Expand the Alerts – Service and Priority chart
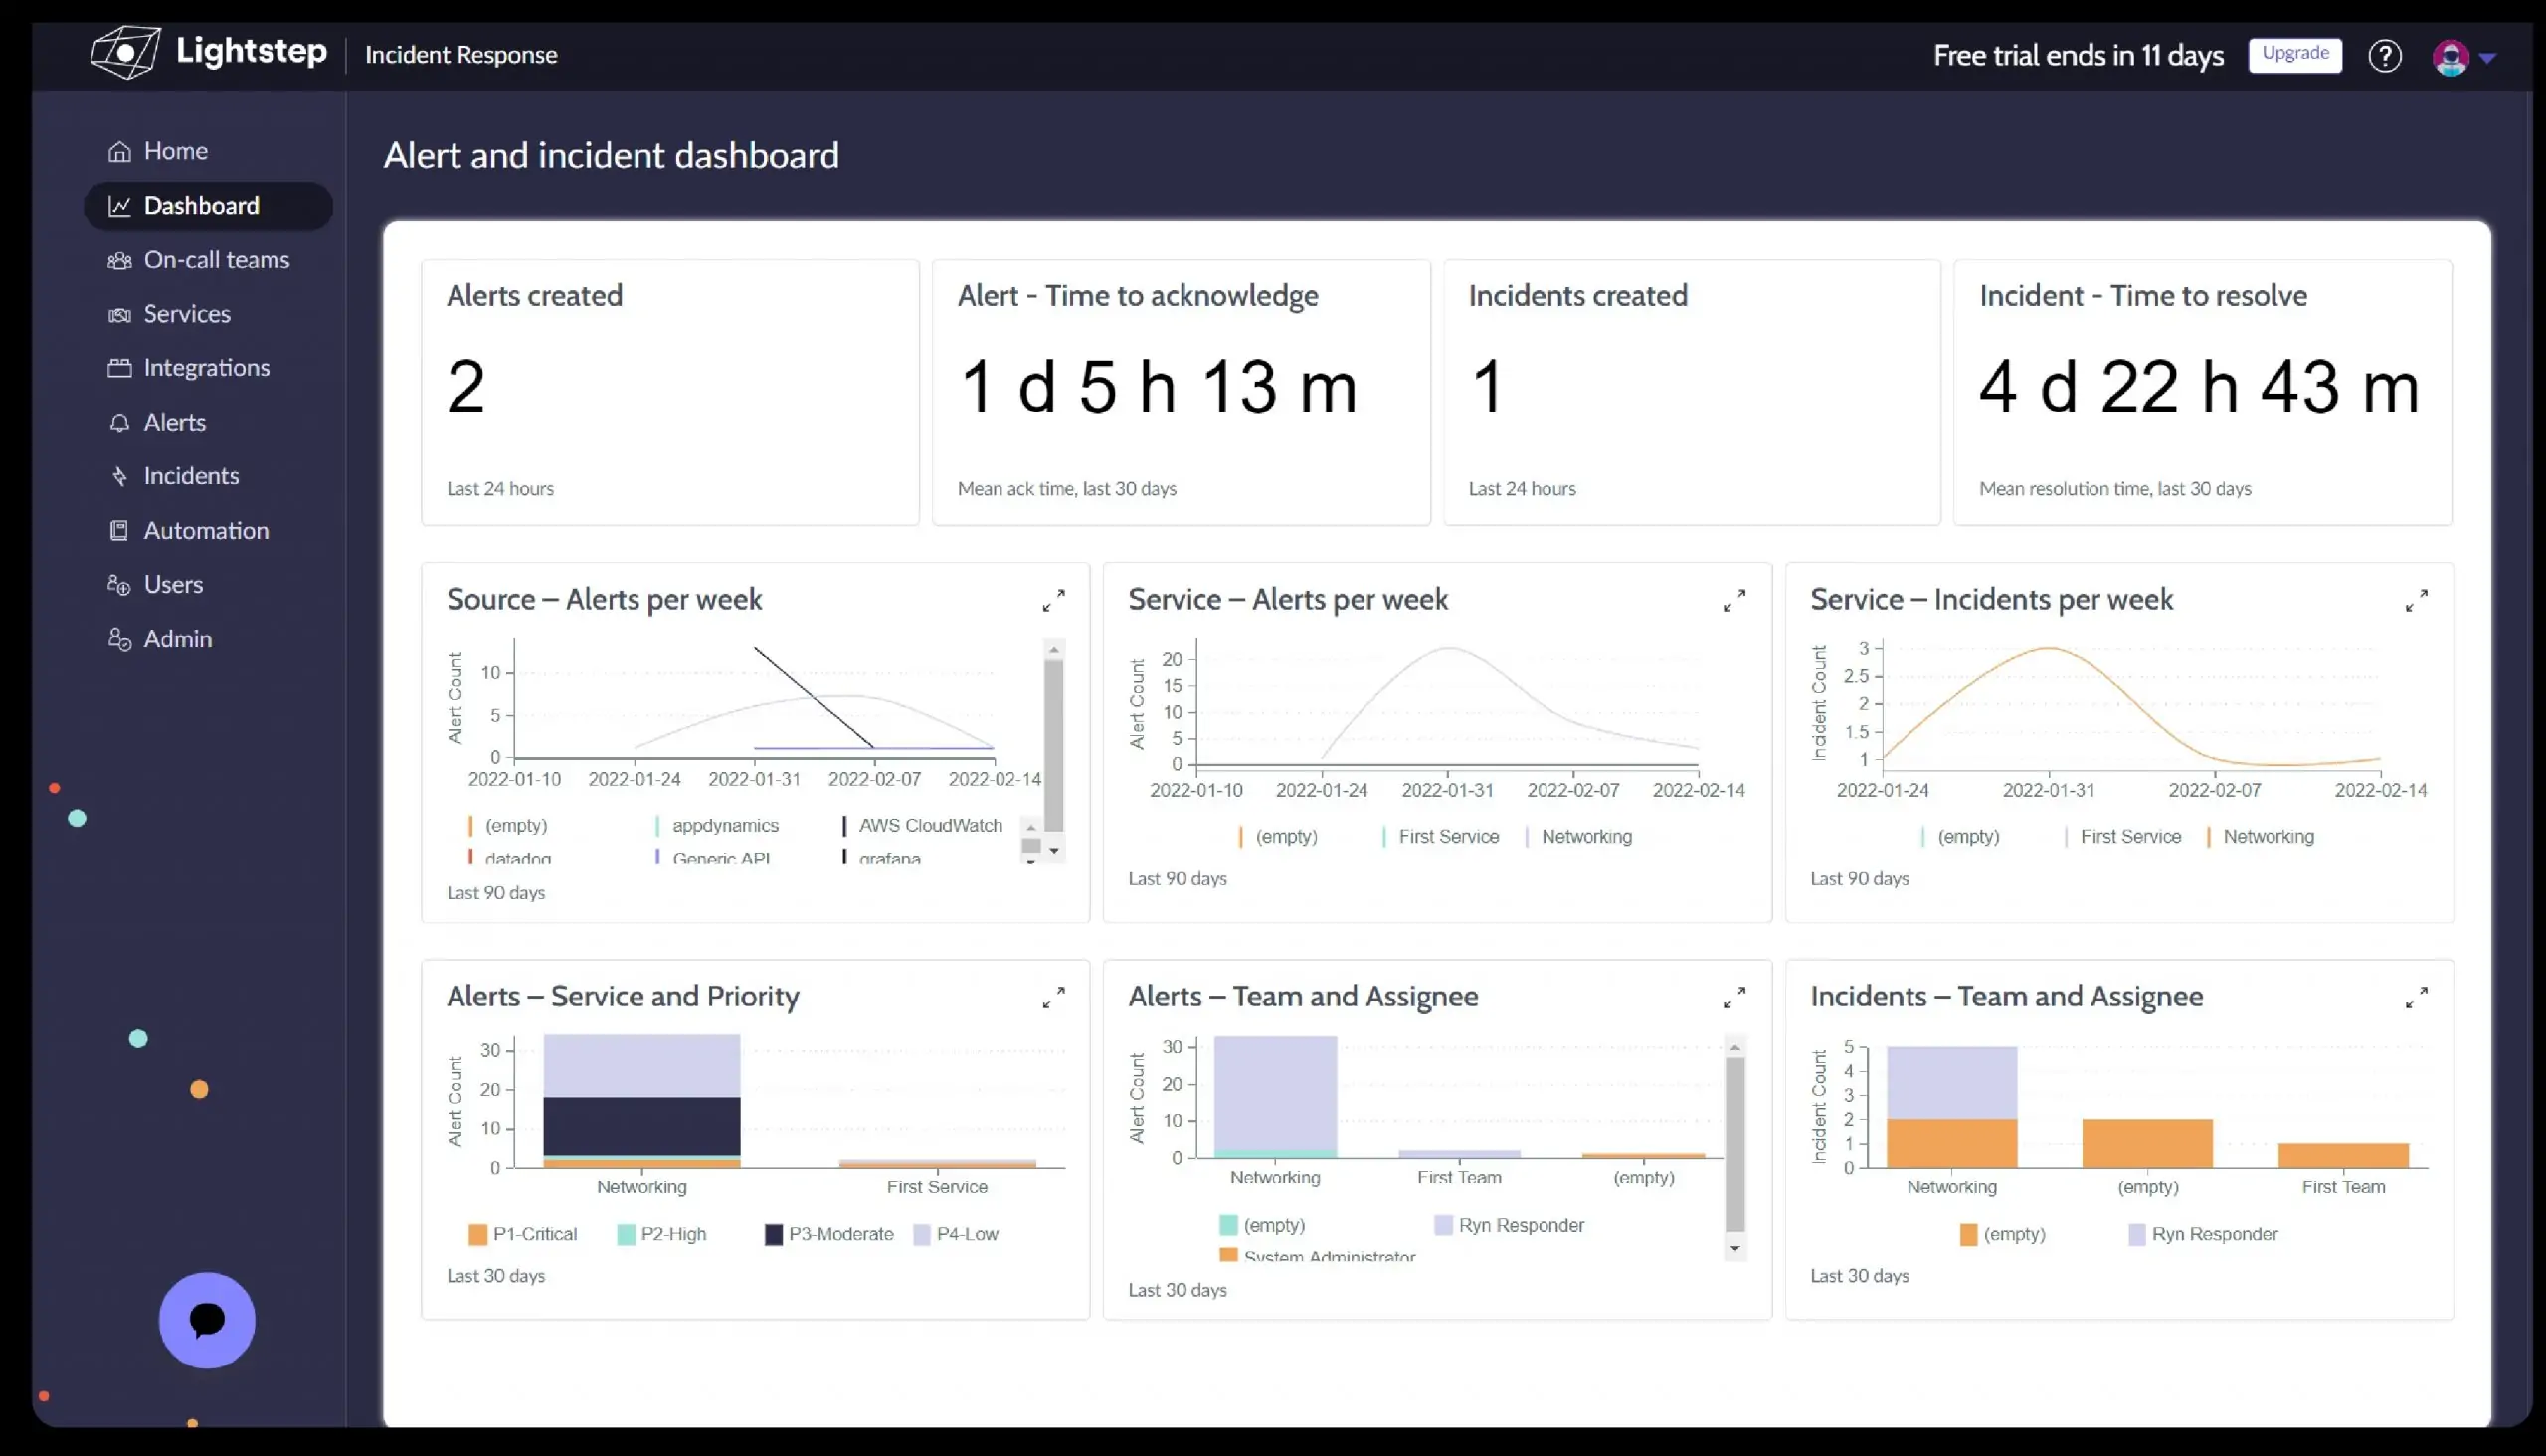This screenshot has height=1456, width=2546. [x=1053, y=997]
